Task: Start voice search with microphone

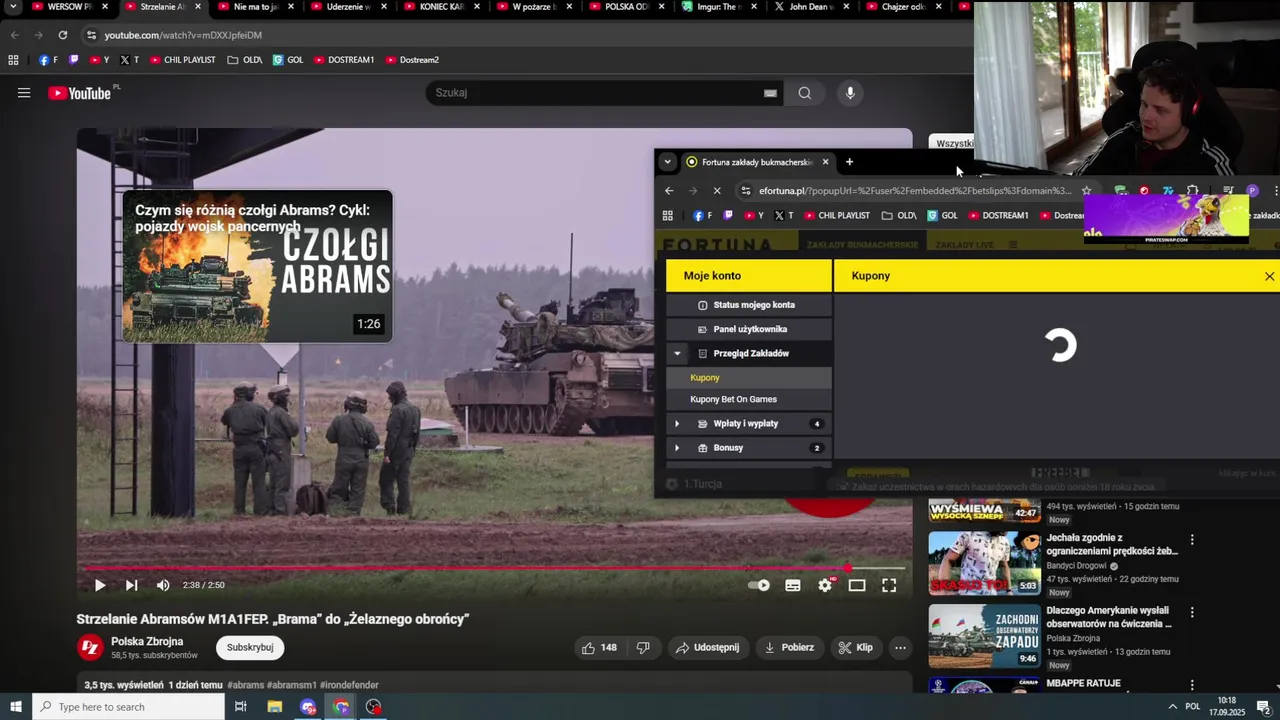Action: point(850,93)
